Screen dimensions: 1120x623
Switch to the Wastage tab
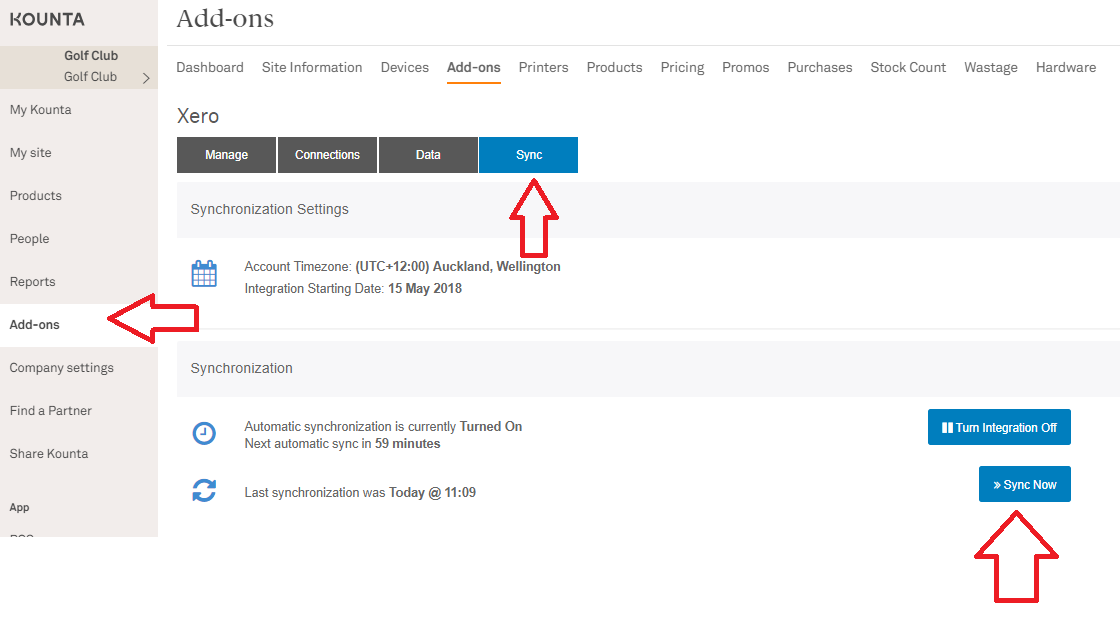(991, 67)
